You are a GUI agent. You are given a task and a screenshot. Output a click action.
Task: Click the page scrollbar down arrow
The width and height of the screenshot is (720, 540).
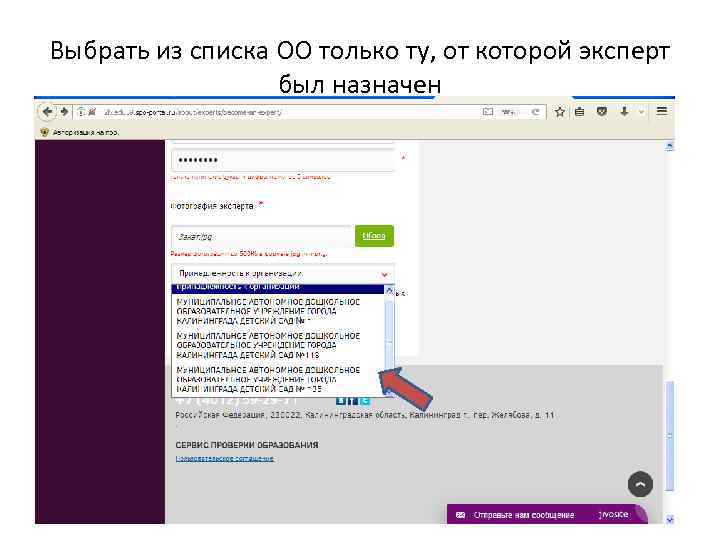pos(669,519)
